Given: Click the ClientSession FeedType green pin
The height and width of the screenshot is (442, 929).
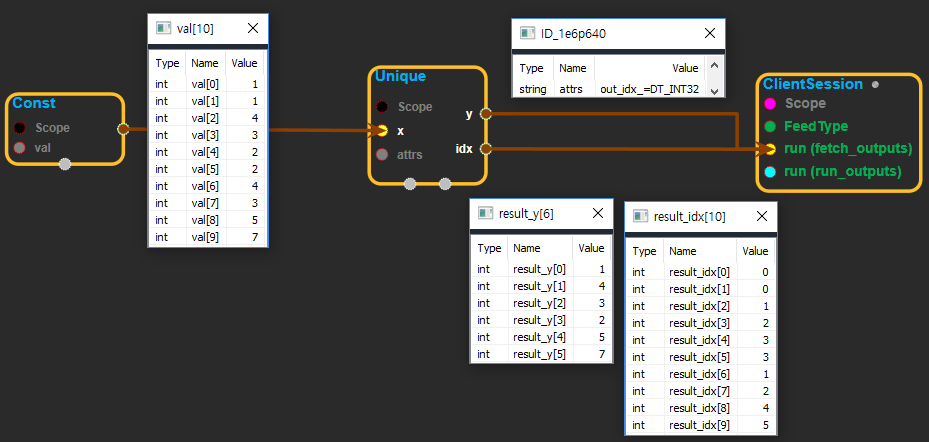Looking at the screenshot, I should tap(770, 126).
